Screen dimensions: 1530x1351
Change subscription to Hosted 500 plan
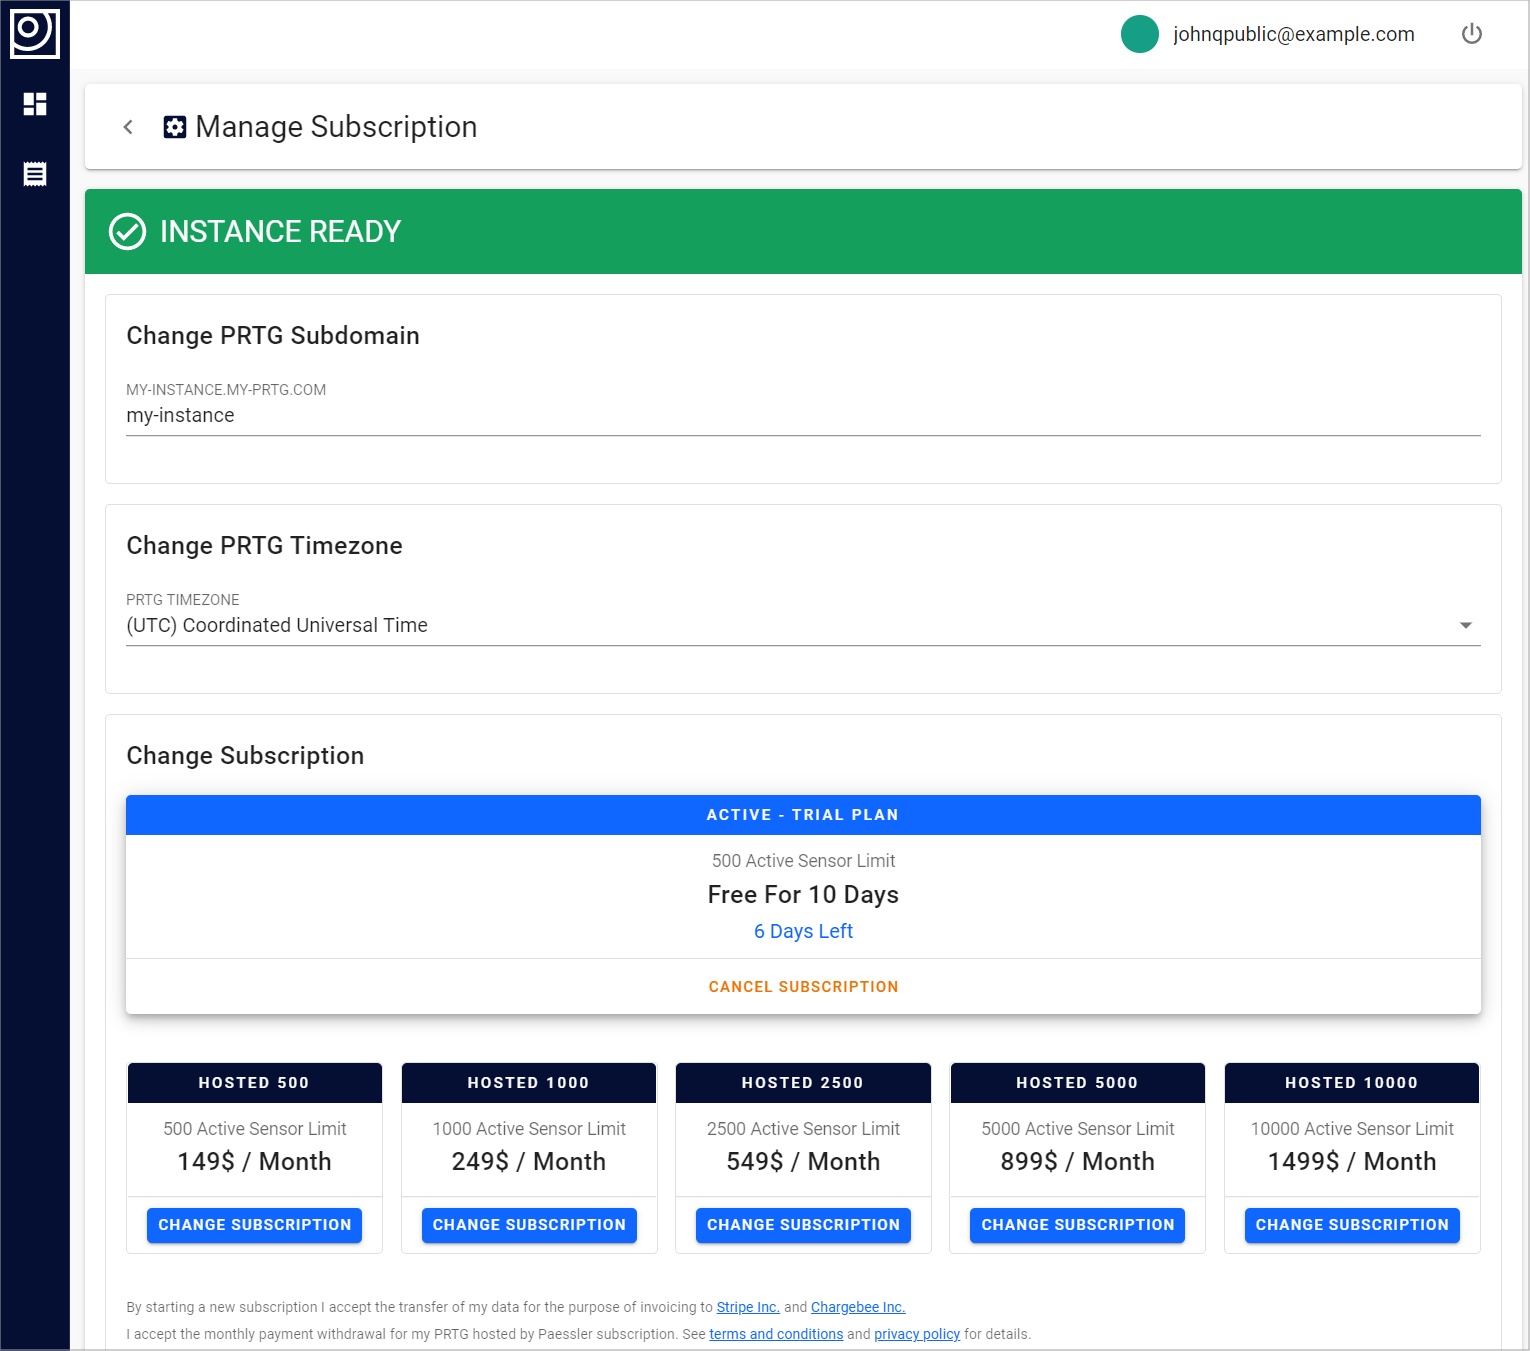[254, 1225]
